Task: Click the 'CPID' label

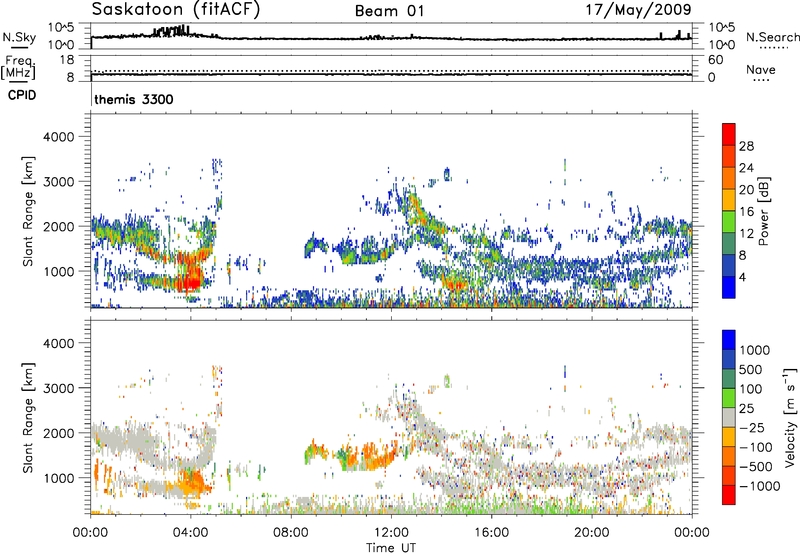Action: click(22, 95)
